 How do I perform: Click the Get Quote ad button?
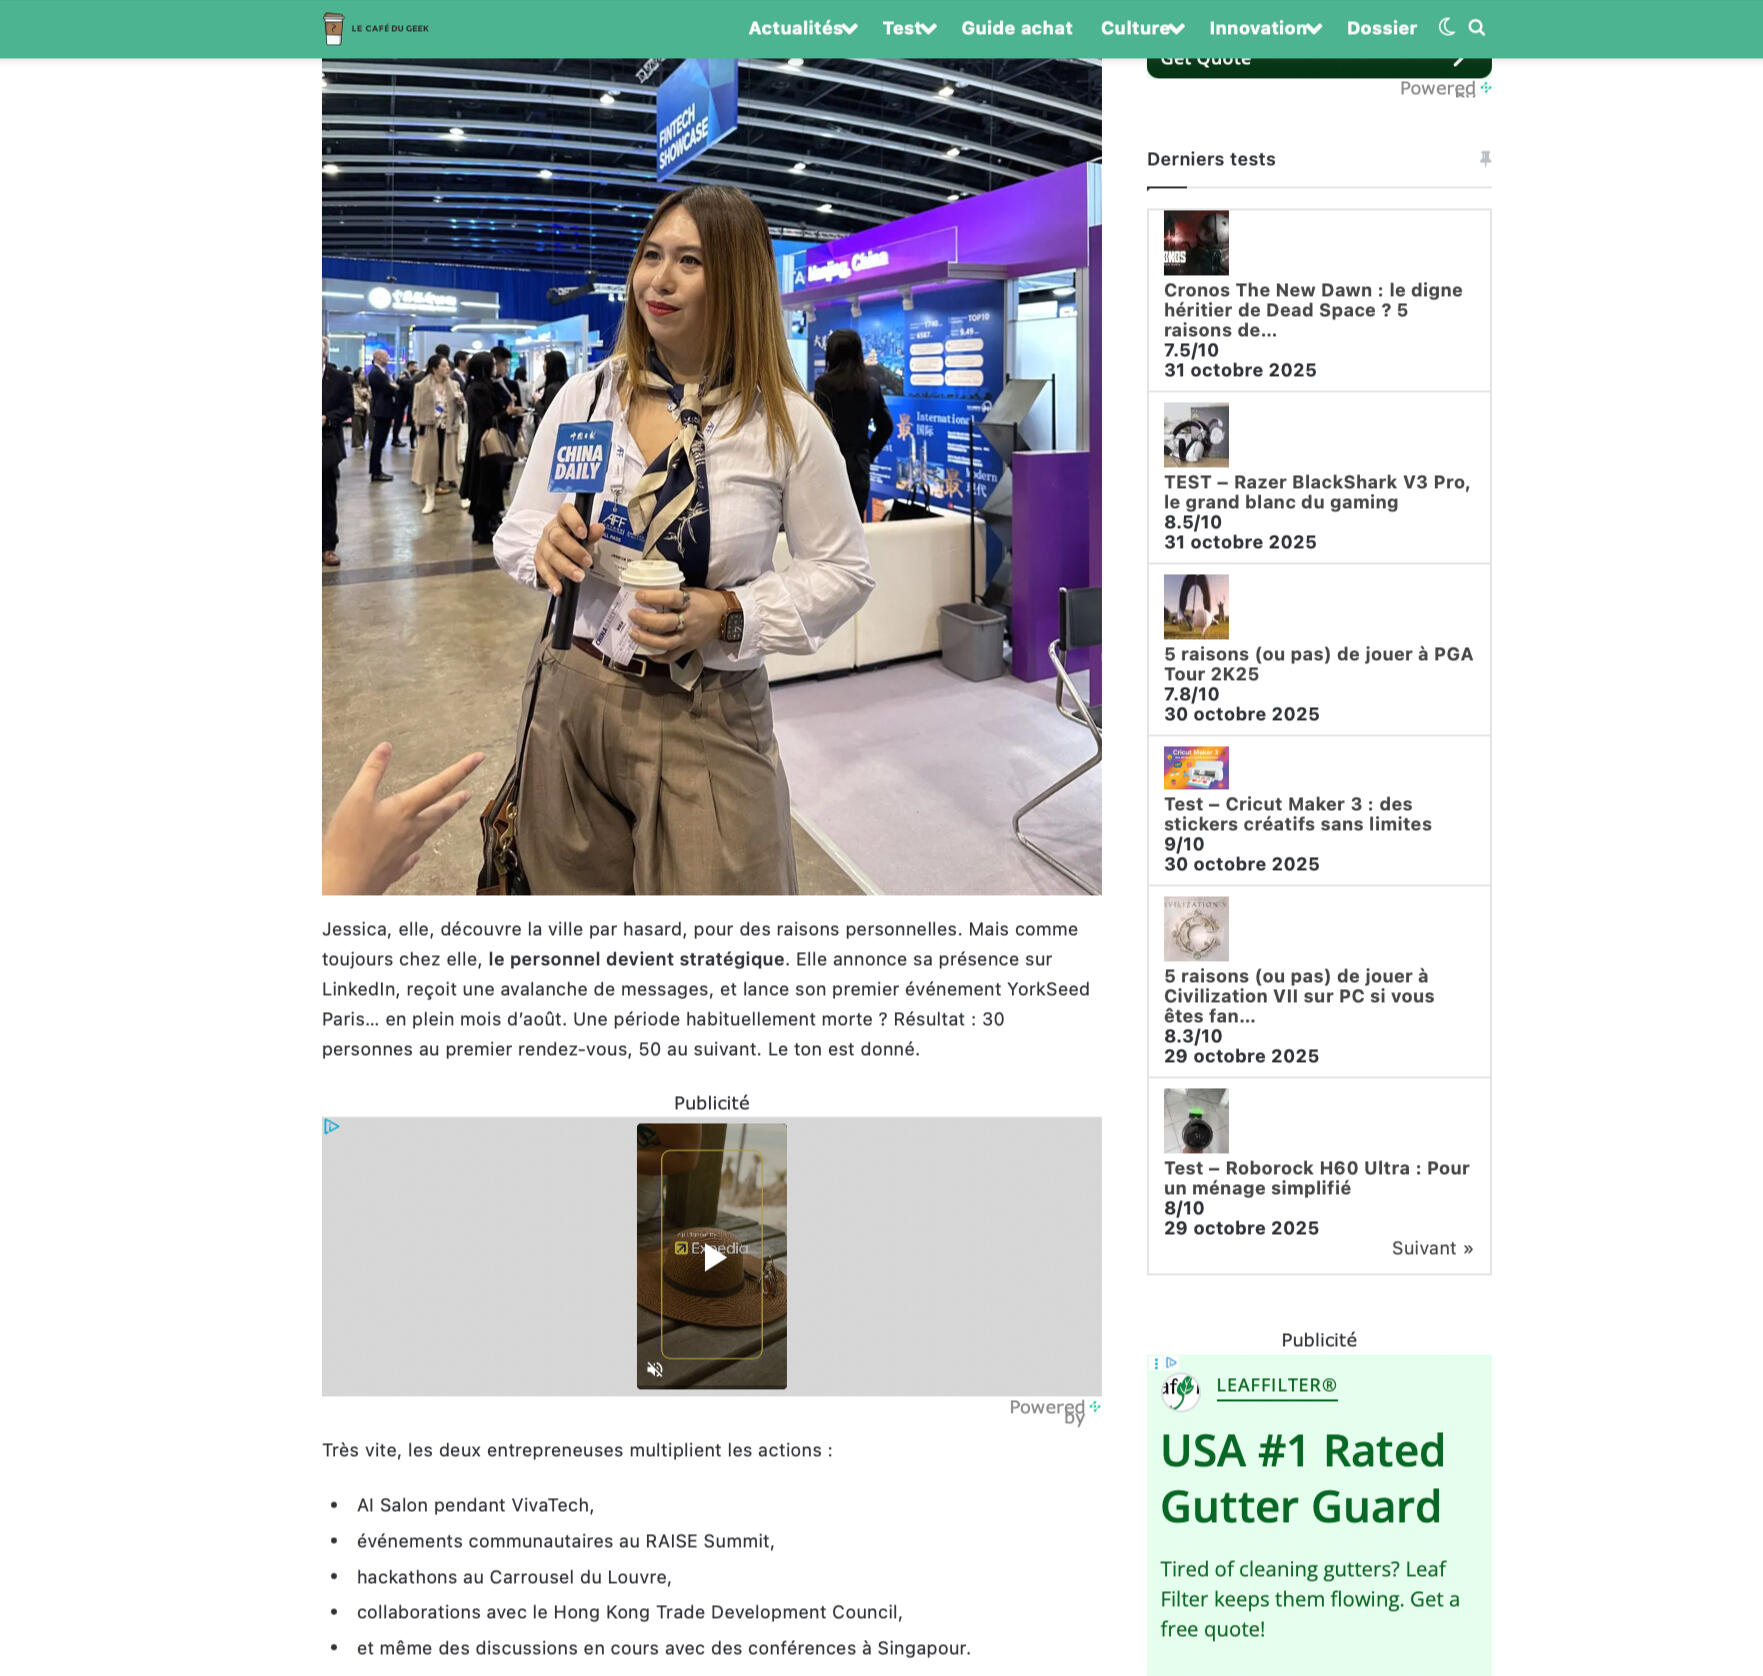[1318, 62]
